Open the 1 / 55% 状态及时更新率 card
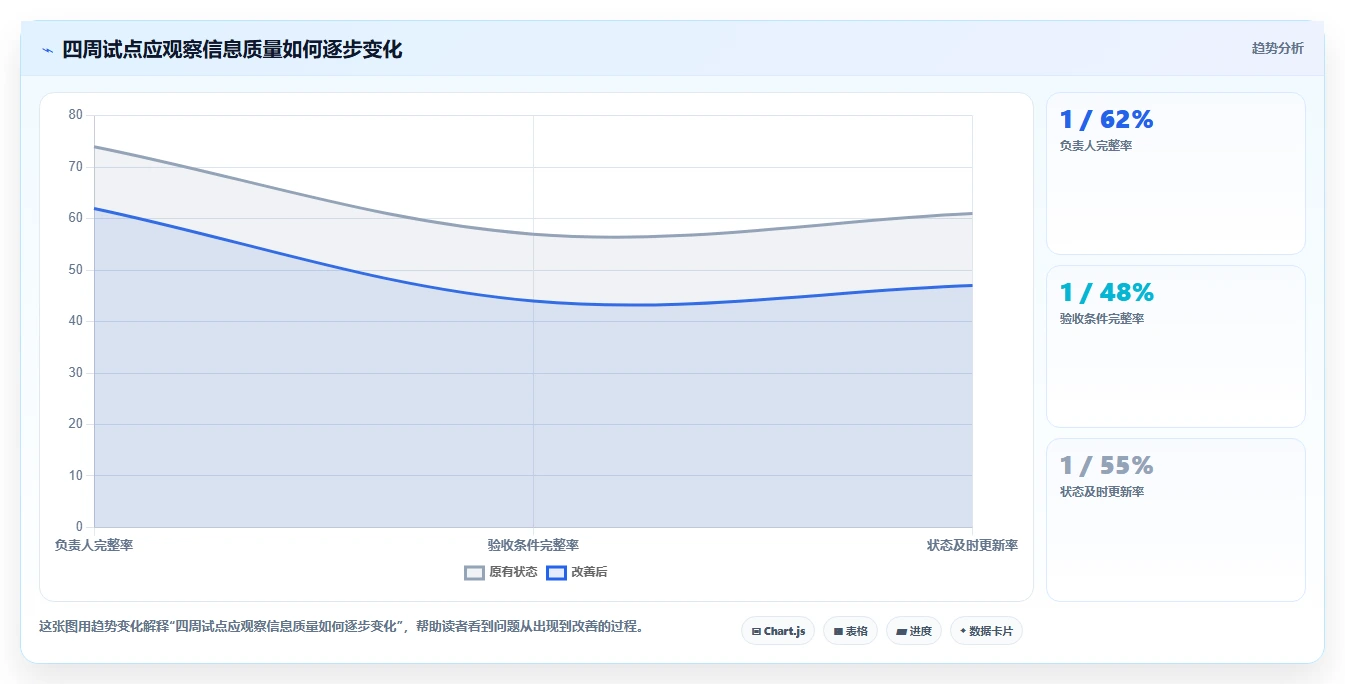This screenshot has width=1345, height=684. click(x=1176, y=520)
